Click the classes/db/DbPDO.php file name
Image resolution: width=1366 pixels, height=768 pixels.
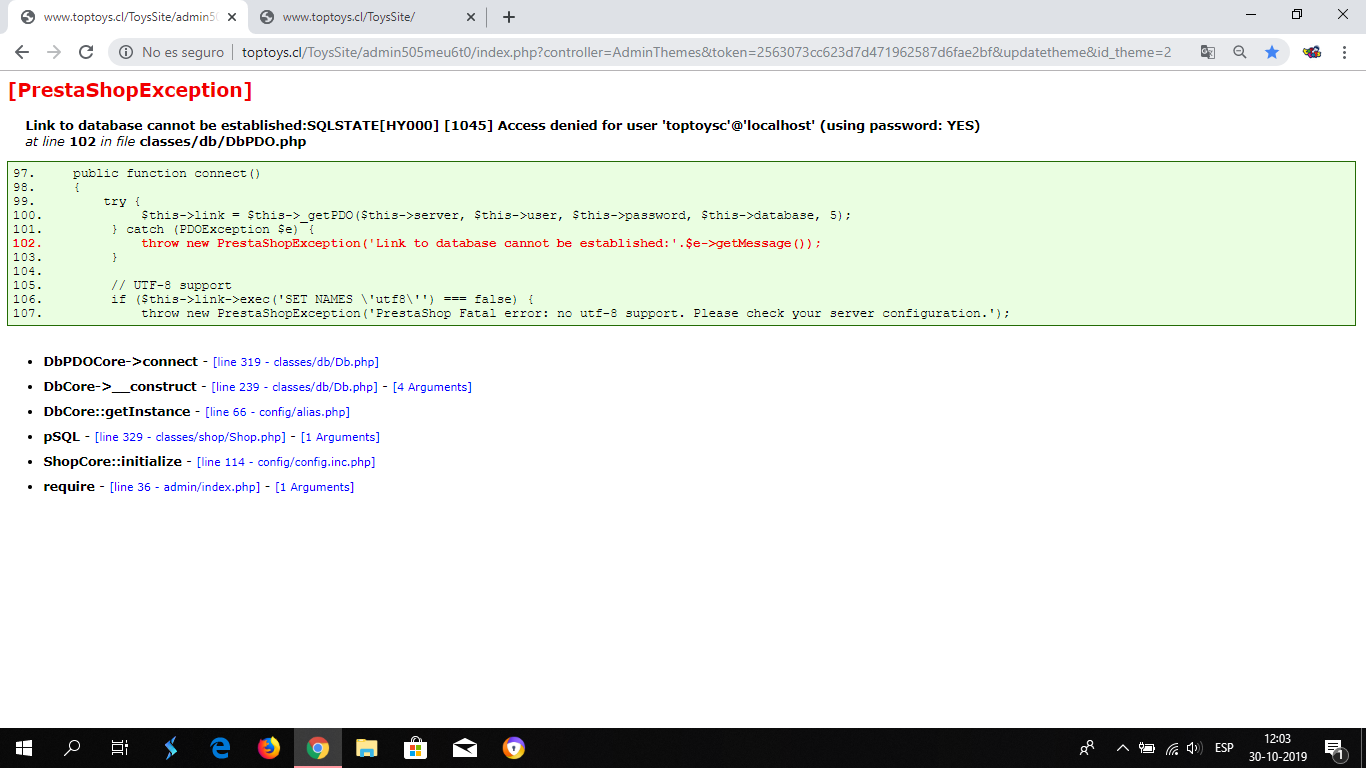(x=223, y=142)
